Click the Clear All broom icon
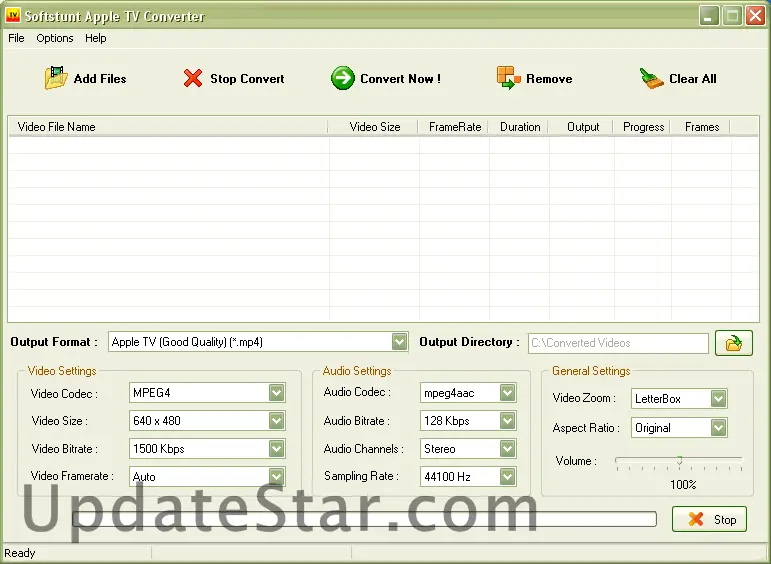The image size is (771, 564). click(x=652, y=78)
